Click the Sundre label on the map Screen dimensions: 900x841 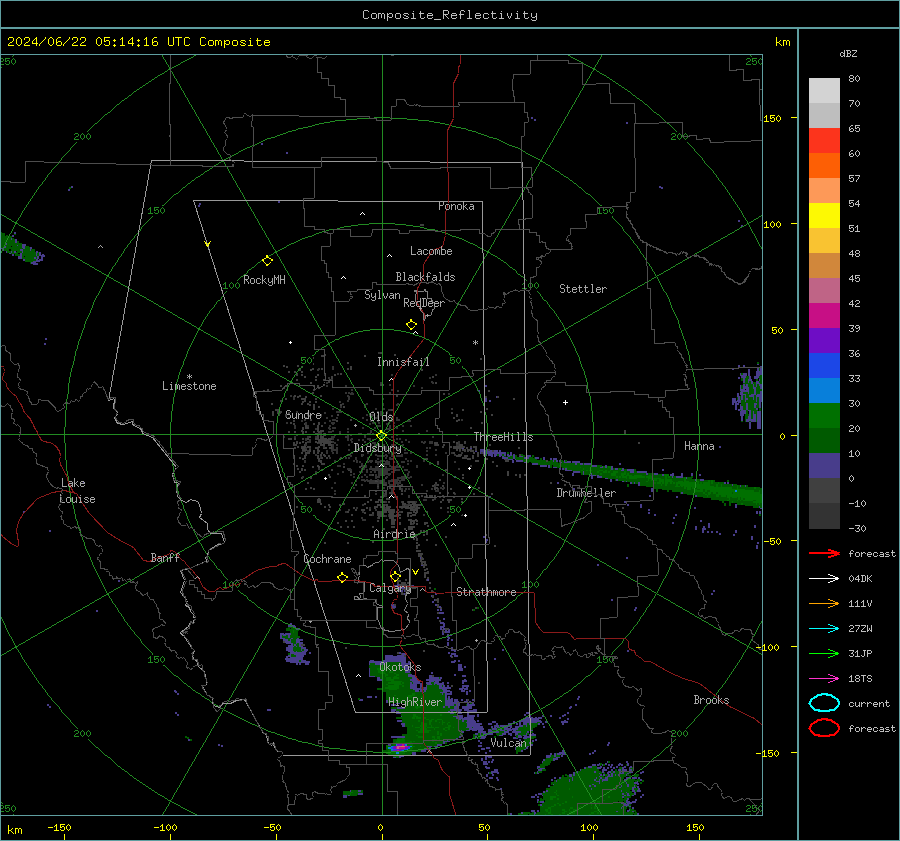(x=303, y=414)
